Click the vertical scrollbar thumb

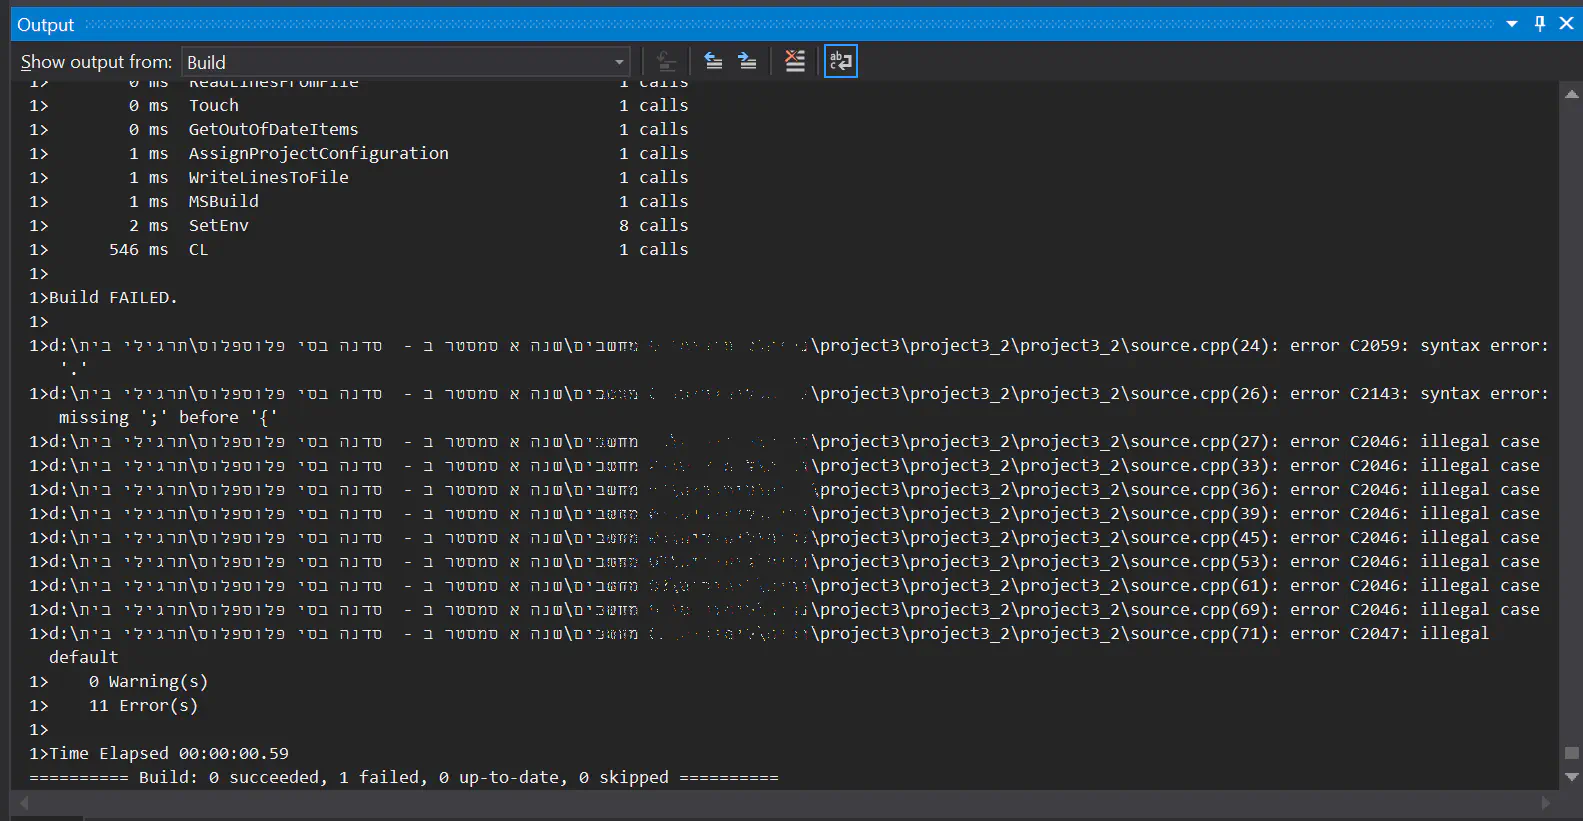(x=1571, y=753)
